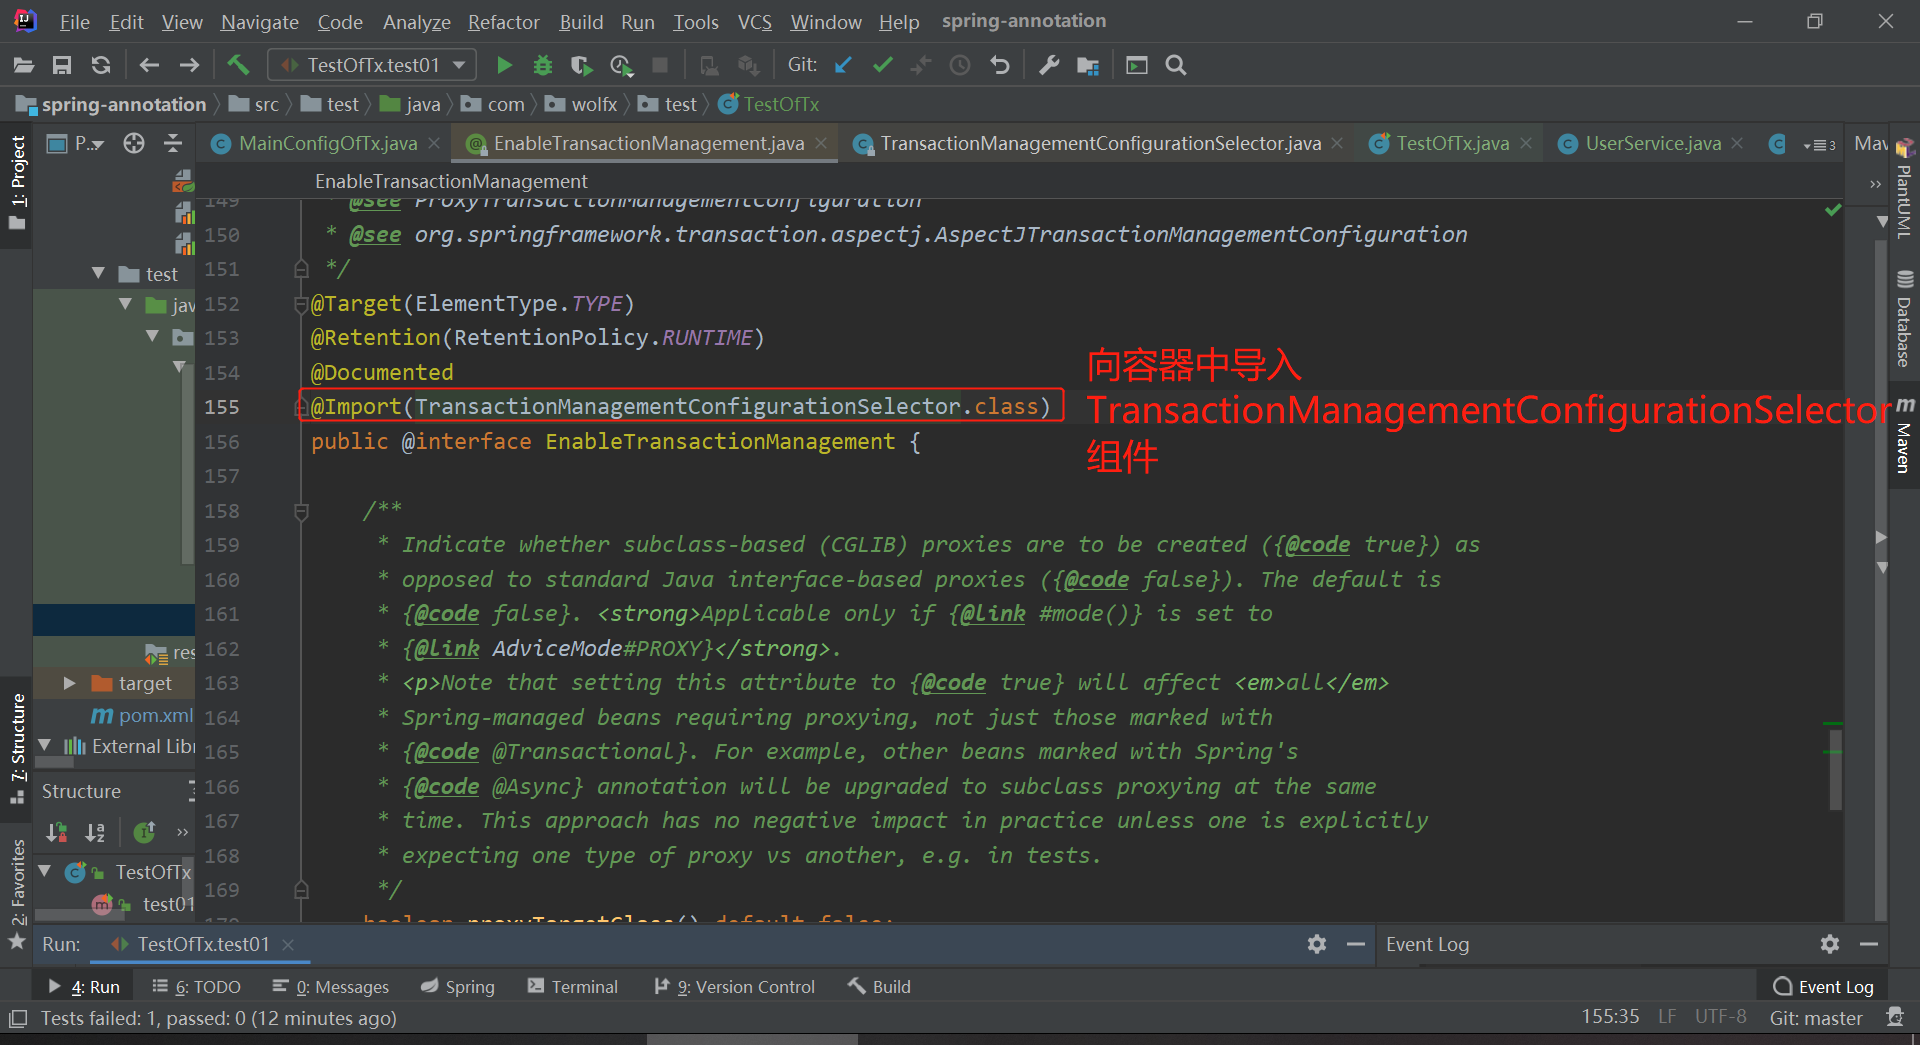Build project with the hammer icon
The image size is (1920, 1045).
(x=238, y=65)
